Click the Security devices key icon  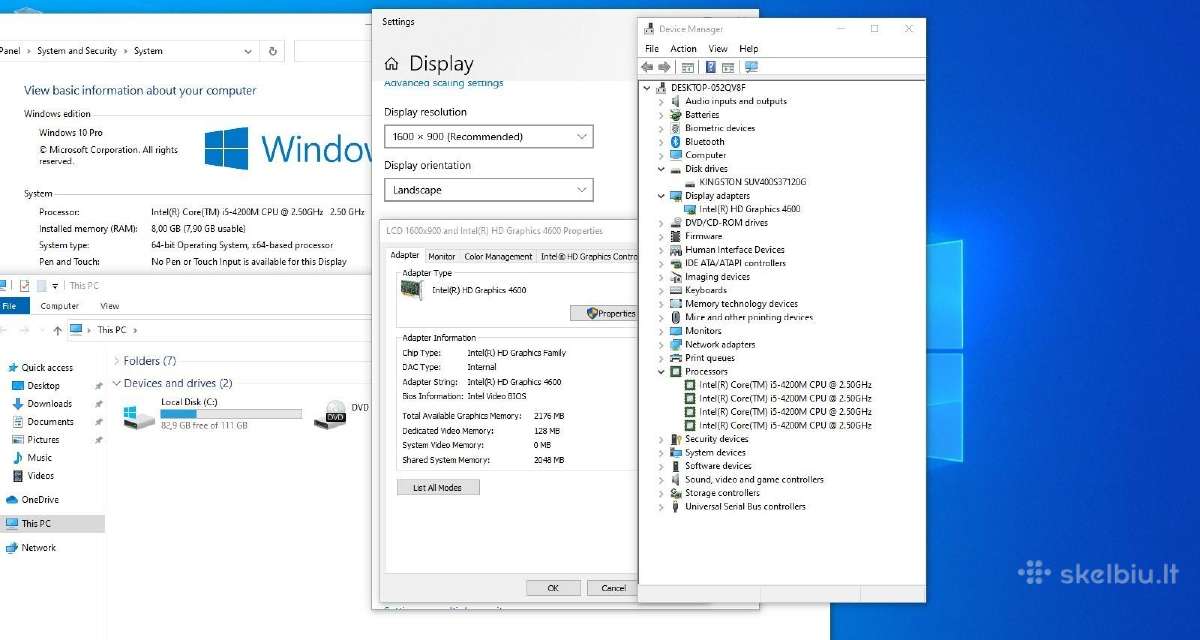[676, 439]
